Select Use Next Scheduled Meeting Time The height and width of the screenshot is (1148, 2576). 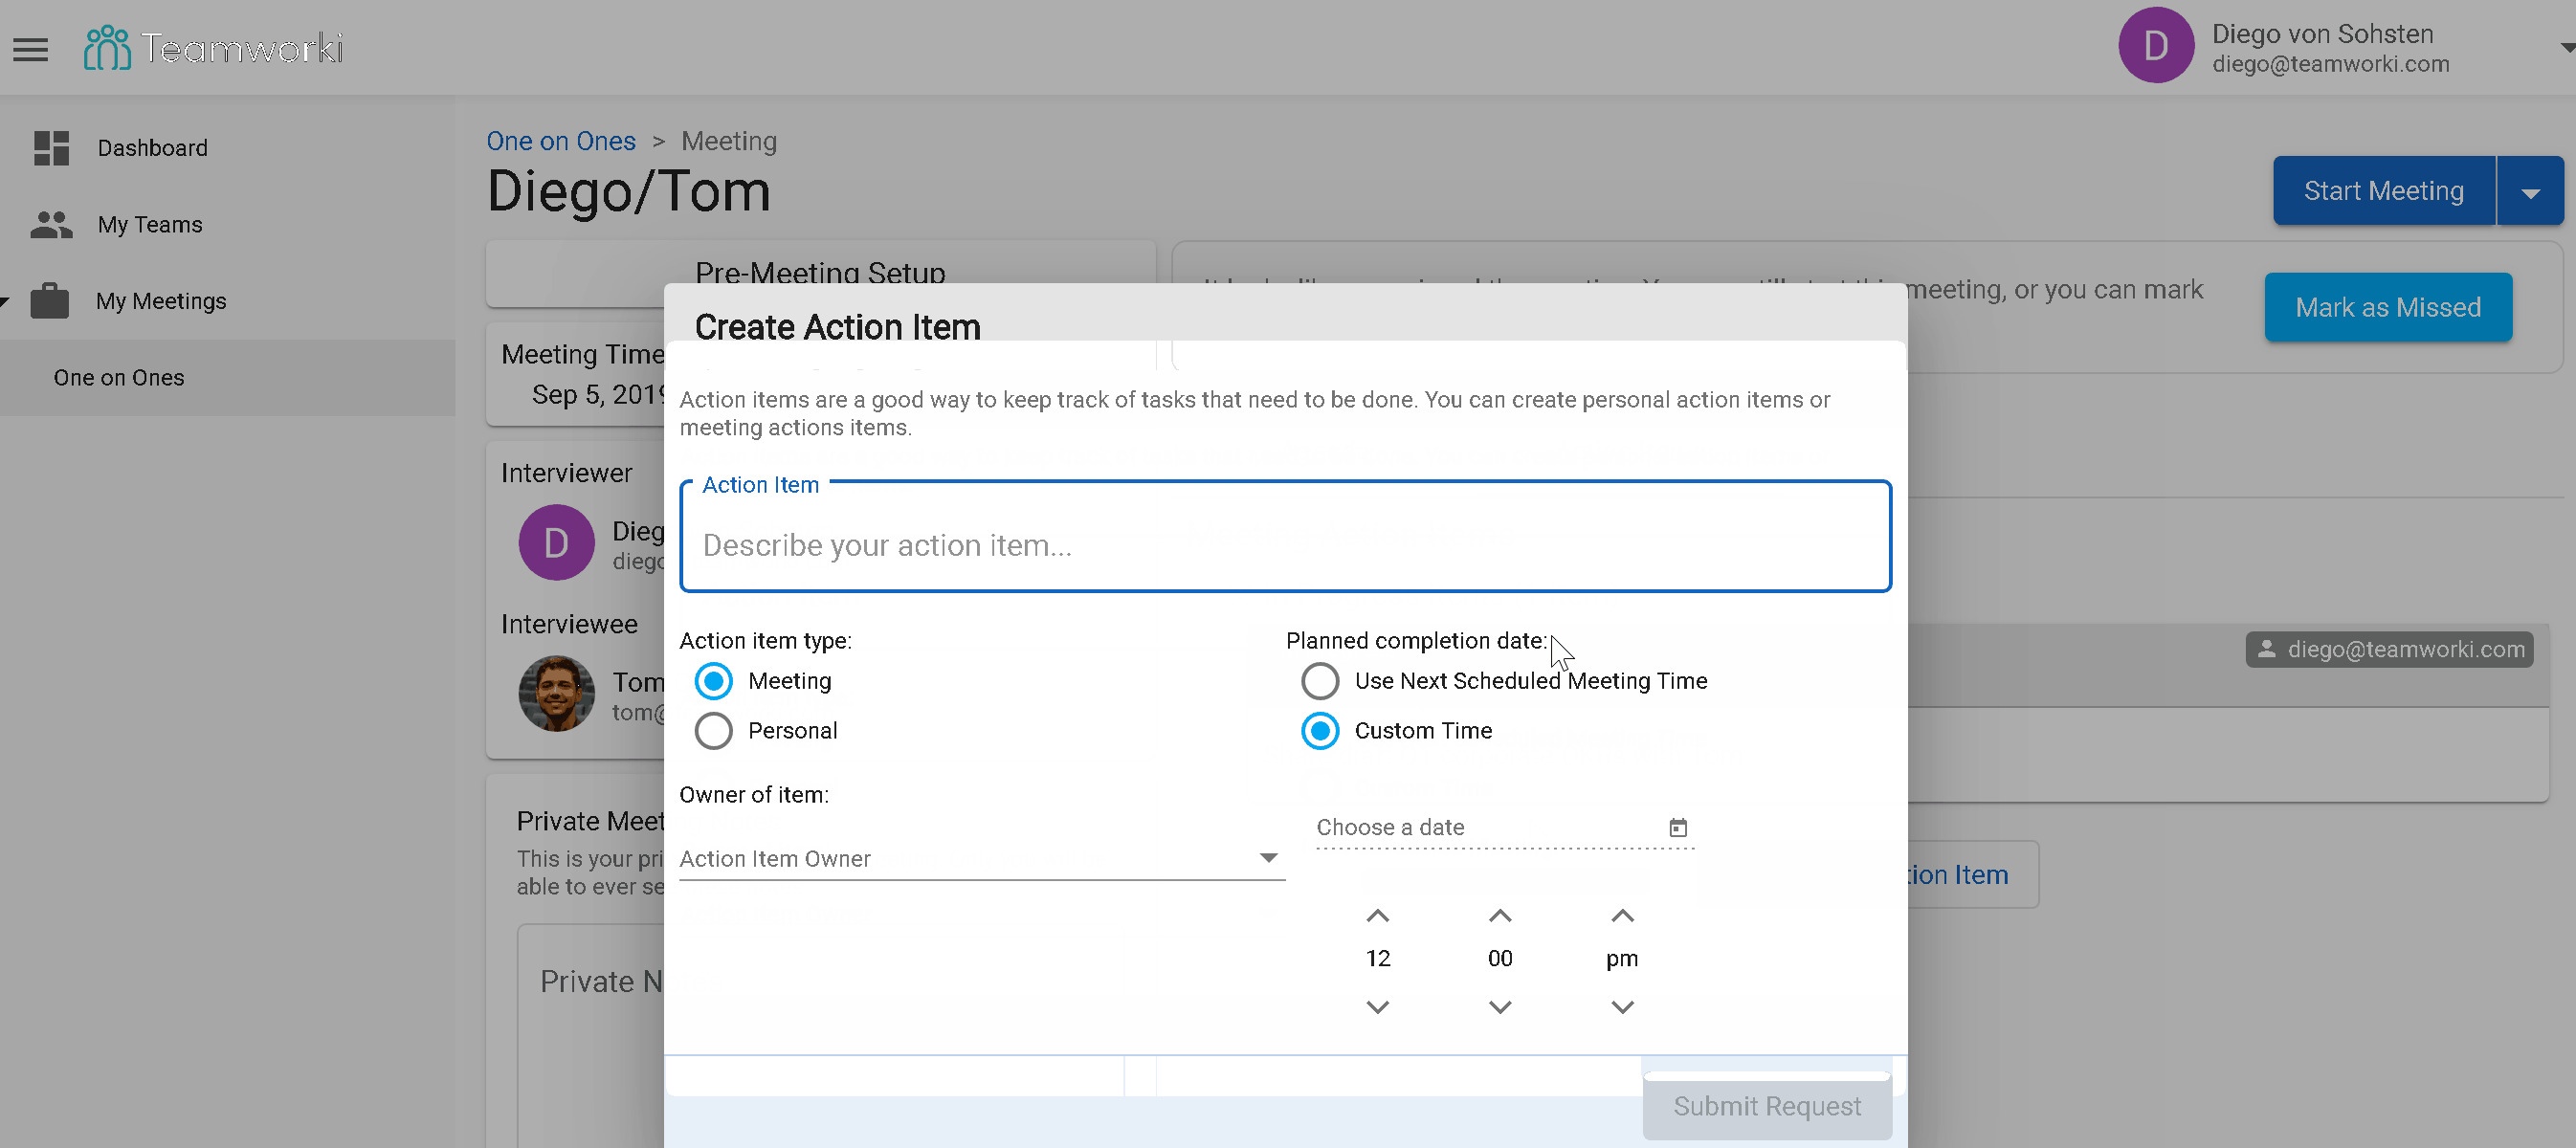pos(1319,680)
